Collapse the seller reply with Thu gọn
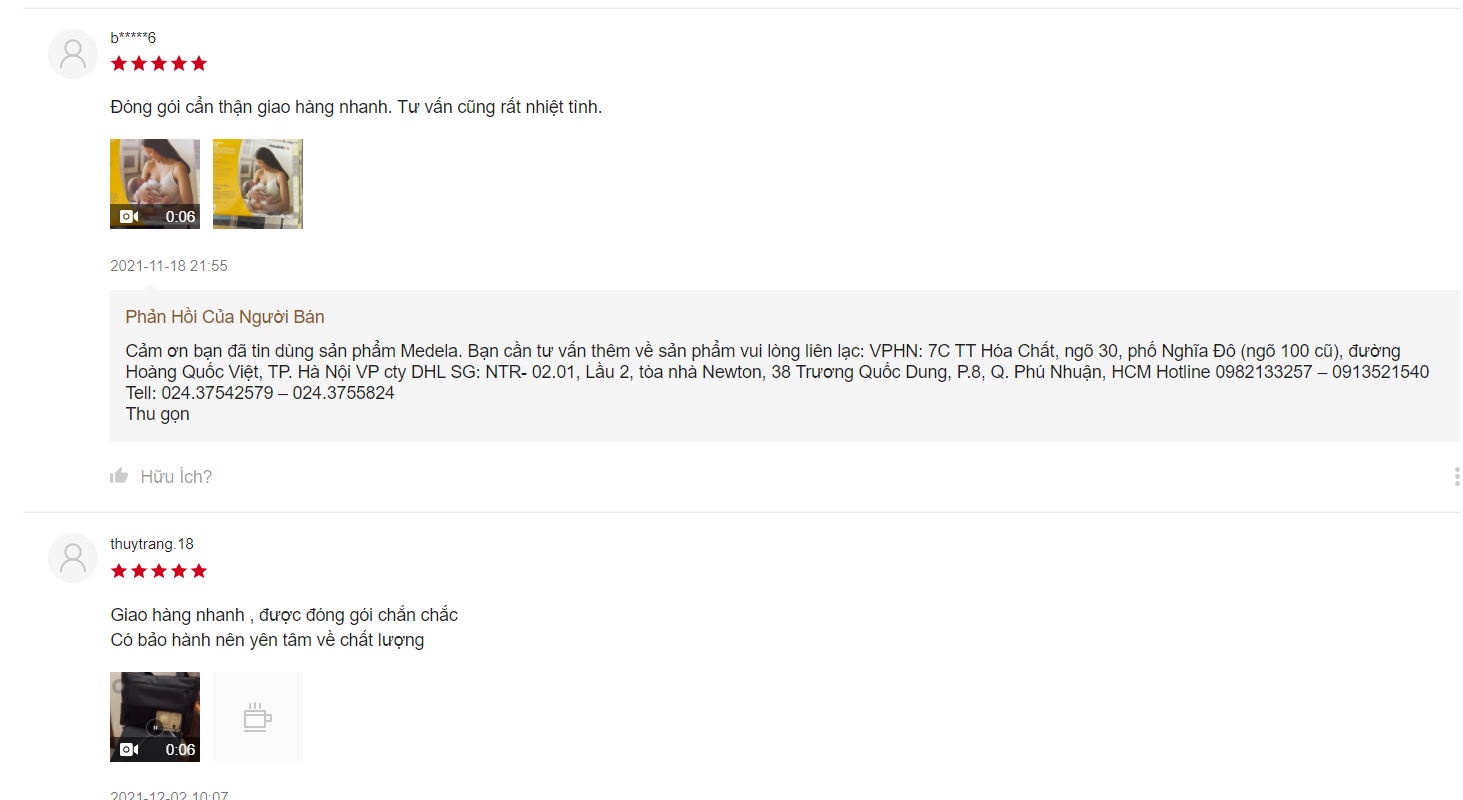Viewport: 1463px width, 800px height. point(157,414)
